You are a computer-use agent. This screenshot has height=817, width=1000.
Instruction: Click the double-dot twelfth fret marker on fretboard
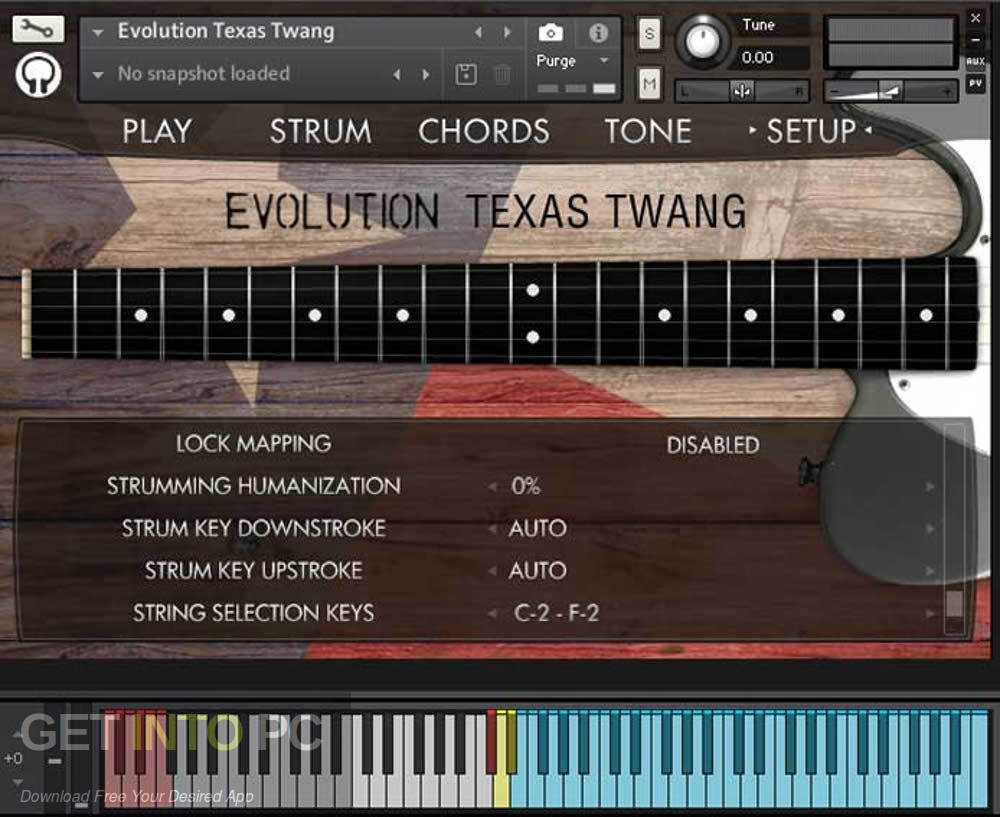point(533,314)
